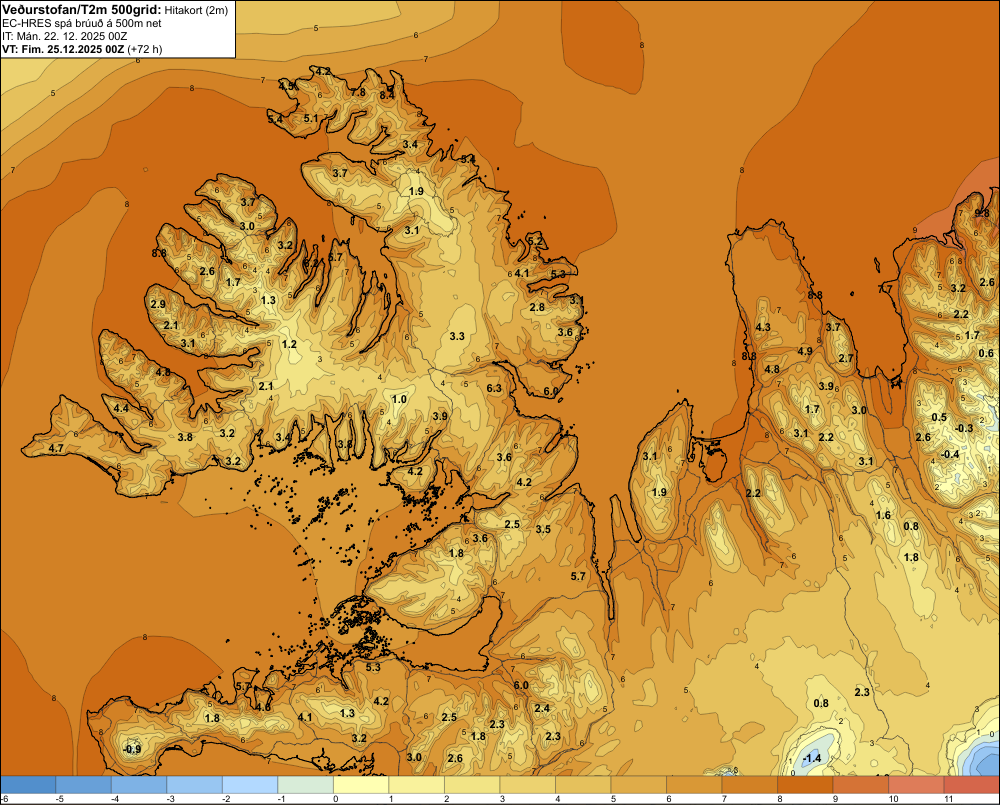Select the '2.8' temperature value
1000x805 pixels.
[538, 307]
